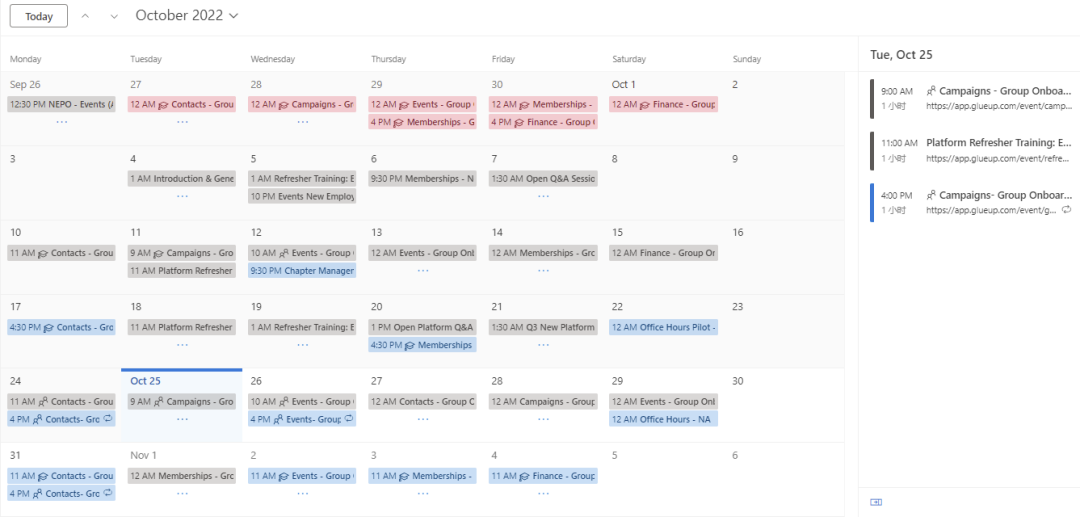The image size is (1080, 517).
Task: Expand more events under Oct 25
Action: tap(182, 419)
